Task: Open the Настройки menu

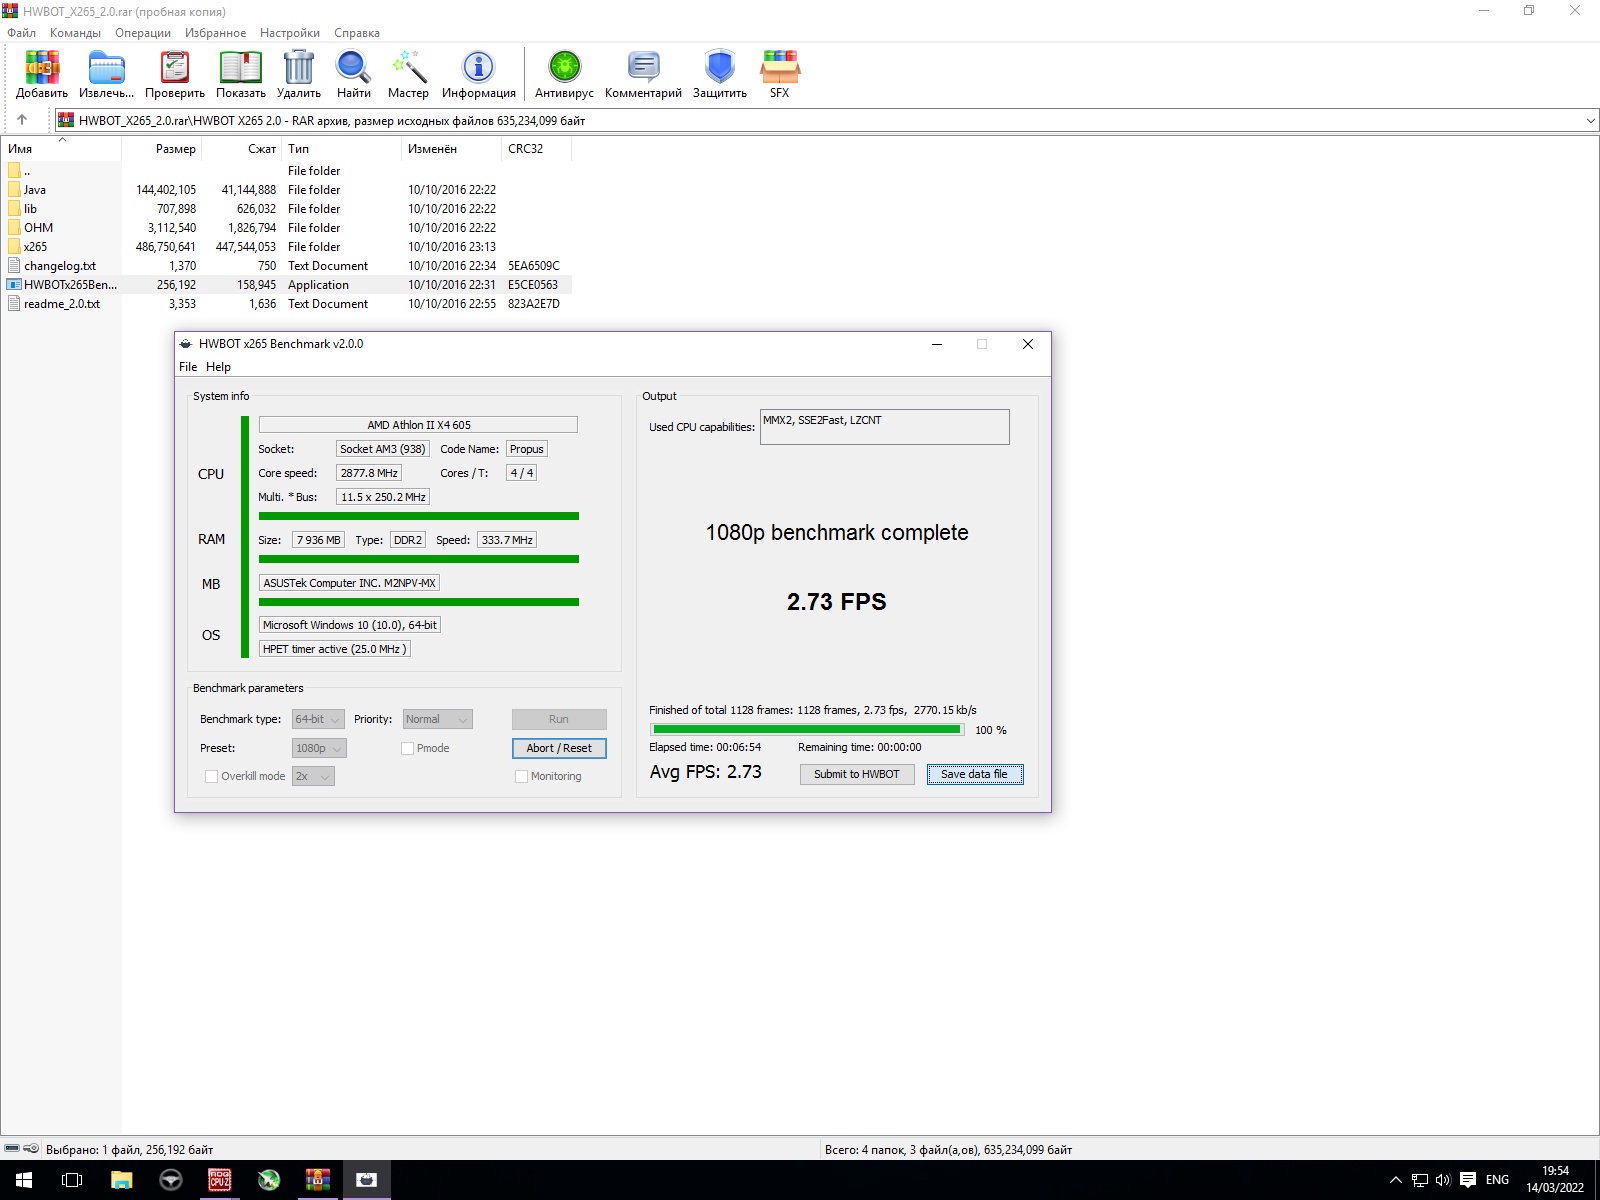Action: click(x=290, y=33)
